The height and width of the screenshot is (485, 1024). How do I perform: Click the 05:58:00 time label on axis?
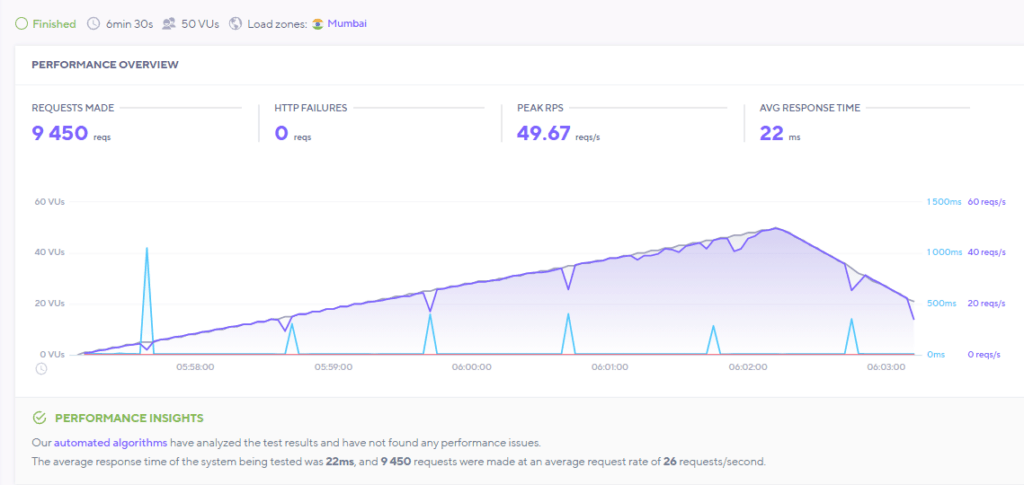(194, 367)
